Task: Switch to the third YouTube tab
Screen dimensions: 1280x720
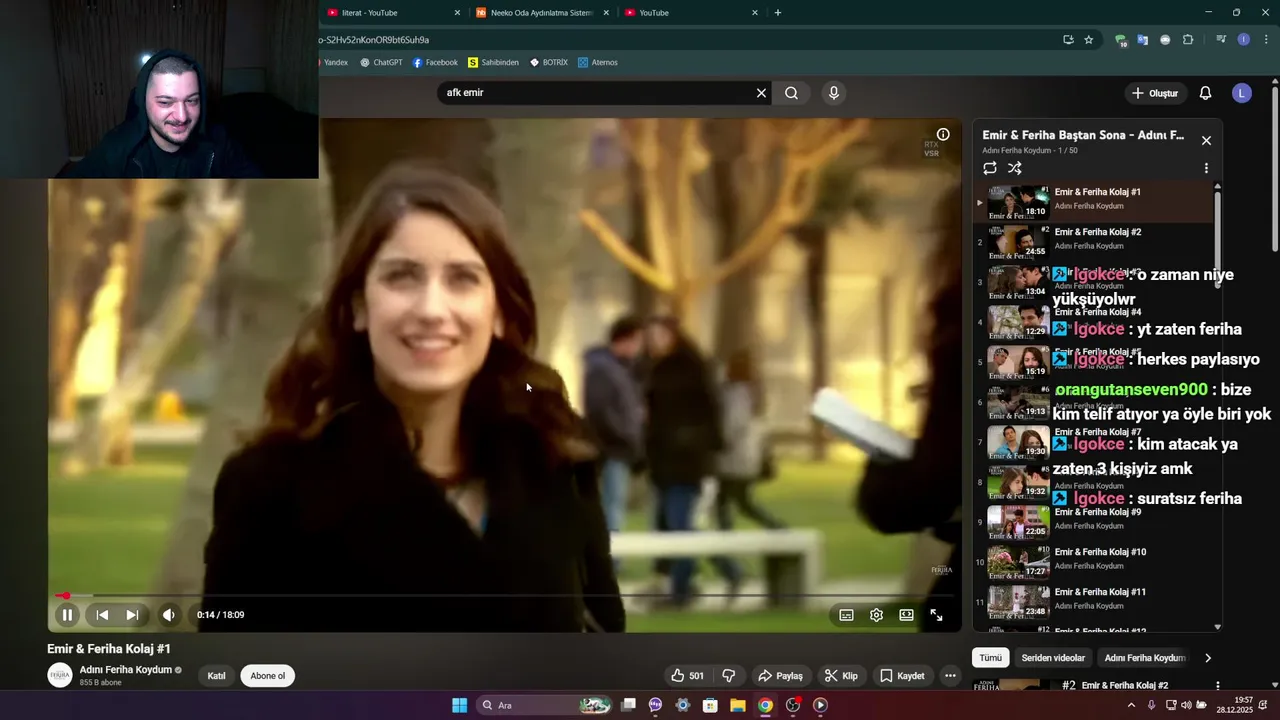Action: tap(690, 13)
